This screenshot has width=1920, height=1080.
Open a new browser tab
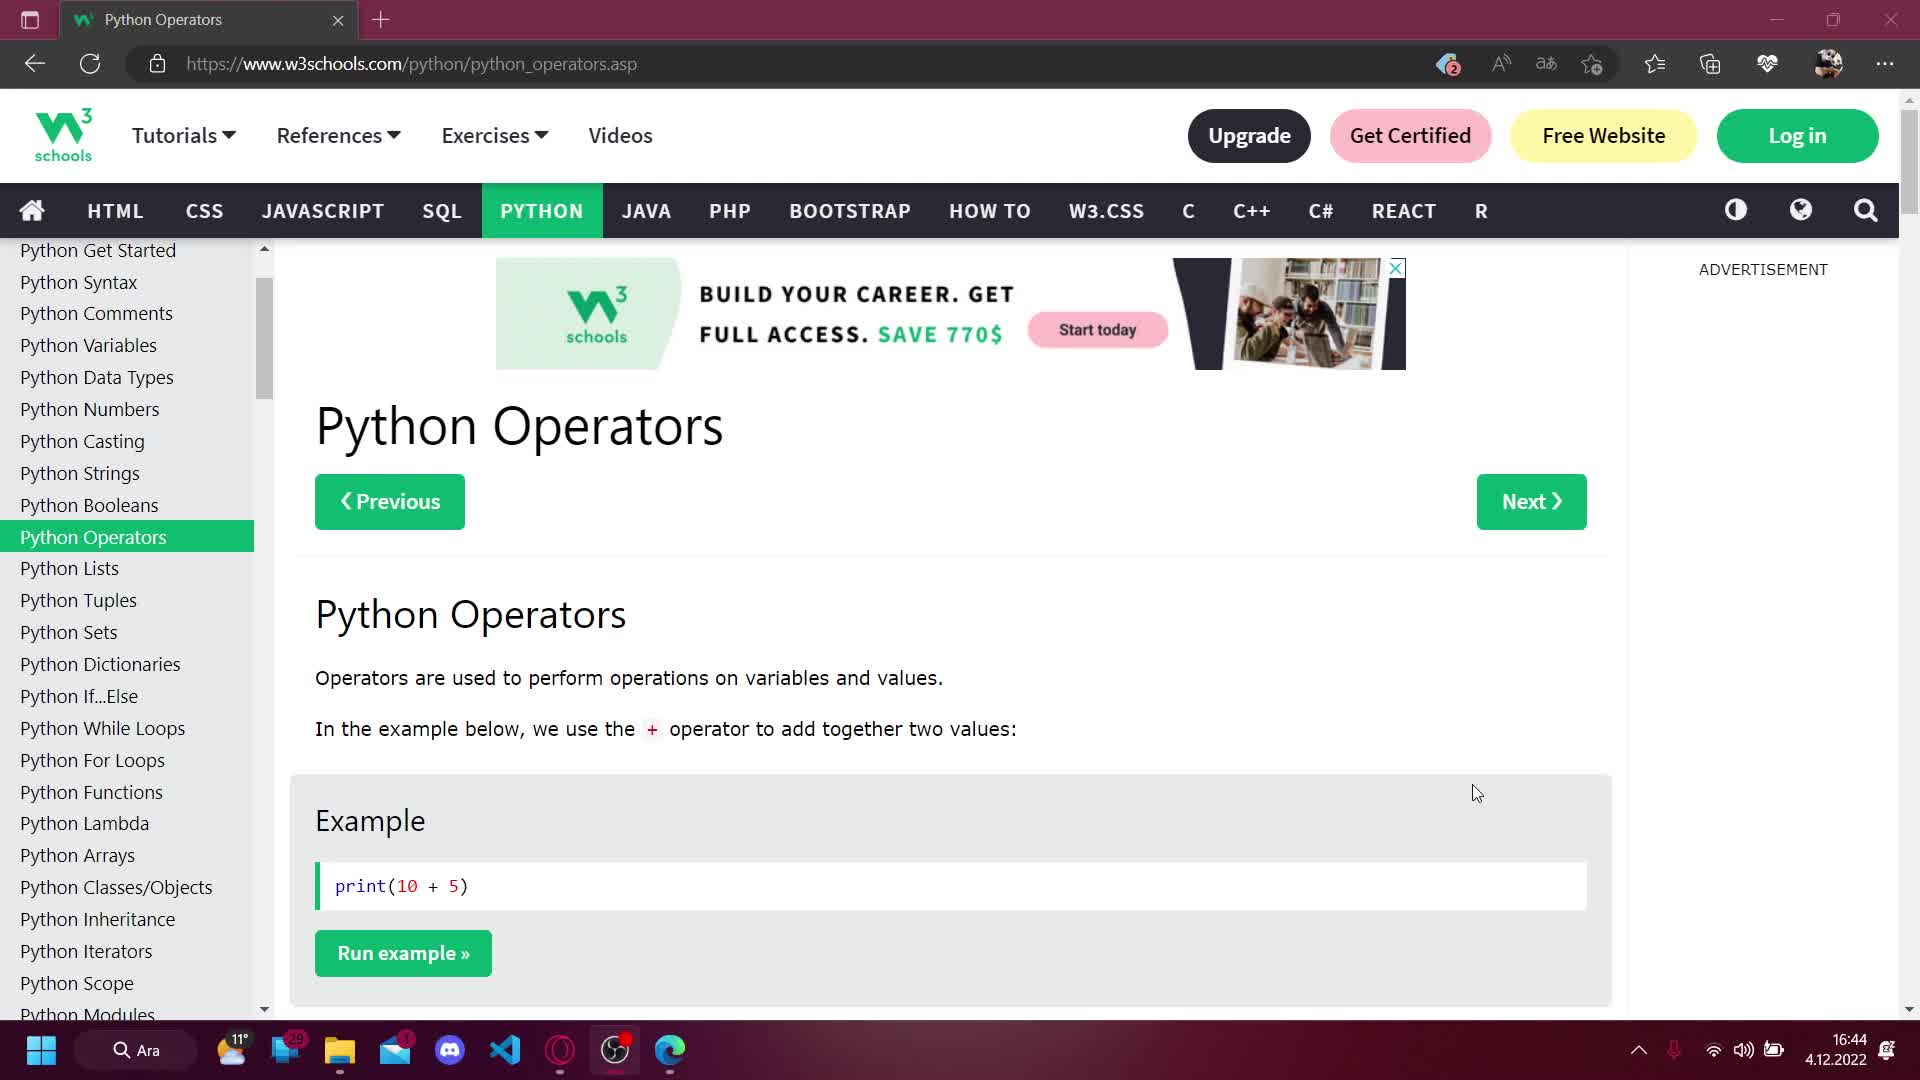pos(381,20)
